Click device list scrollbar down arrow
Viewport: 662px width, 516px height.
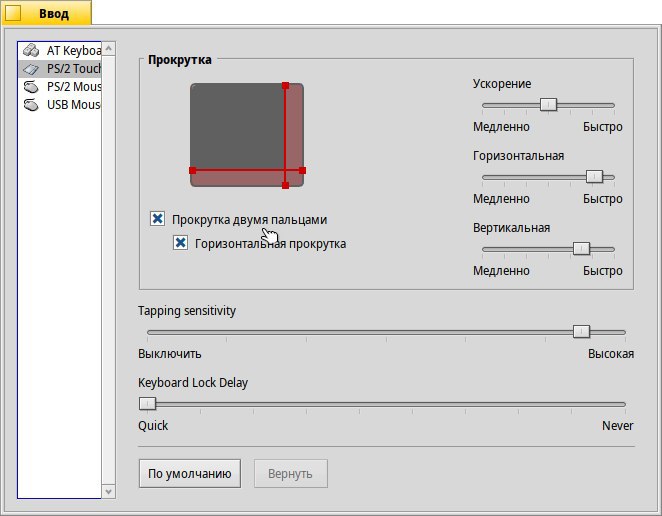click(x=109, y=492)
